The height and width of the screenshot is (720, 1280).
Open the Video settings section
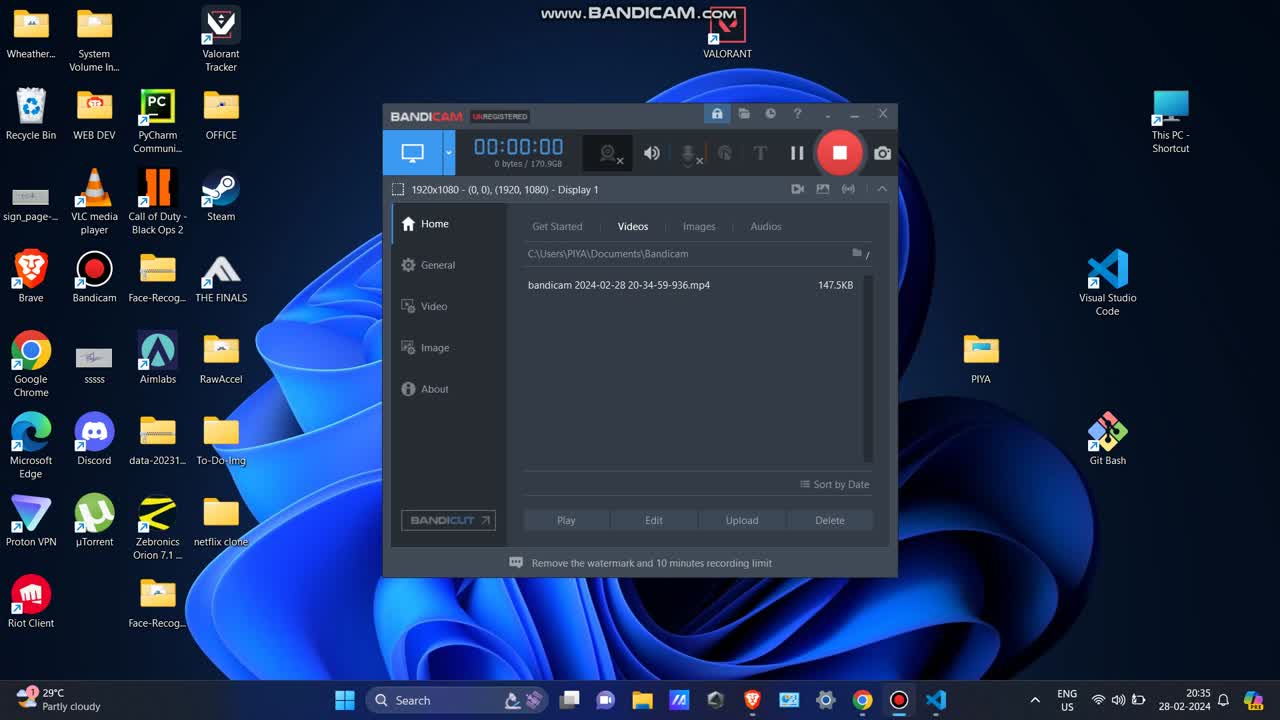click(x=448, y=306)
